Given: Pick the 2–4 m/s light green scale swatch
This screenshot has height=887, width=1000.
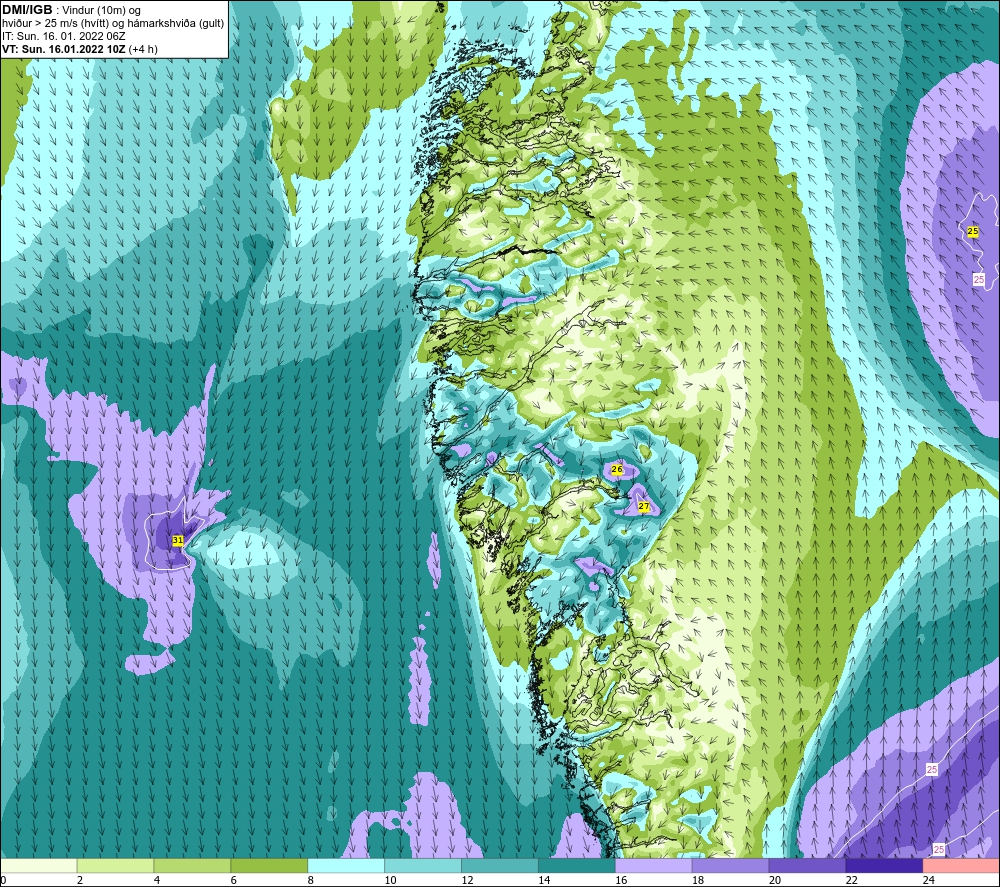Looking at the screenshot, I should coord(115,865).
